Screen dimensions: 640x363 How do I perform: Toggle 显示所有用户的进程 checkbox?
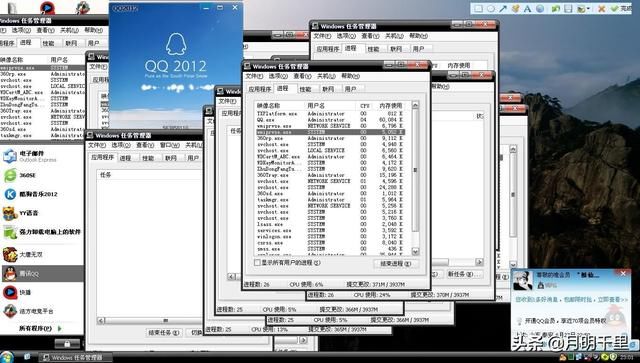click(257, 263)
